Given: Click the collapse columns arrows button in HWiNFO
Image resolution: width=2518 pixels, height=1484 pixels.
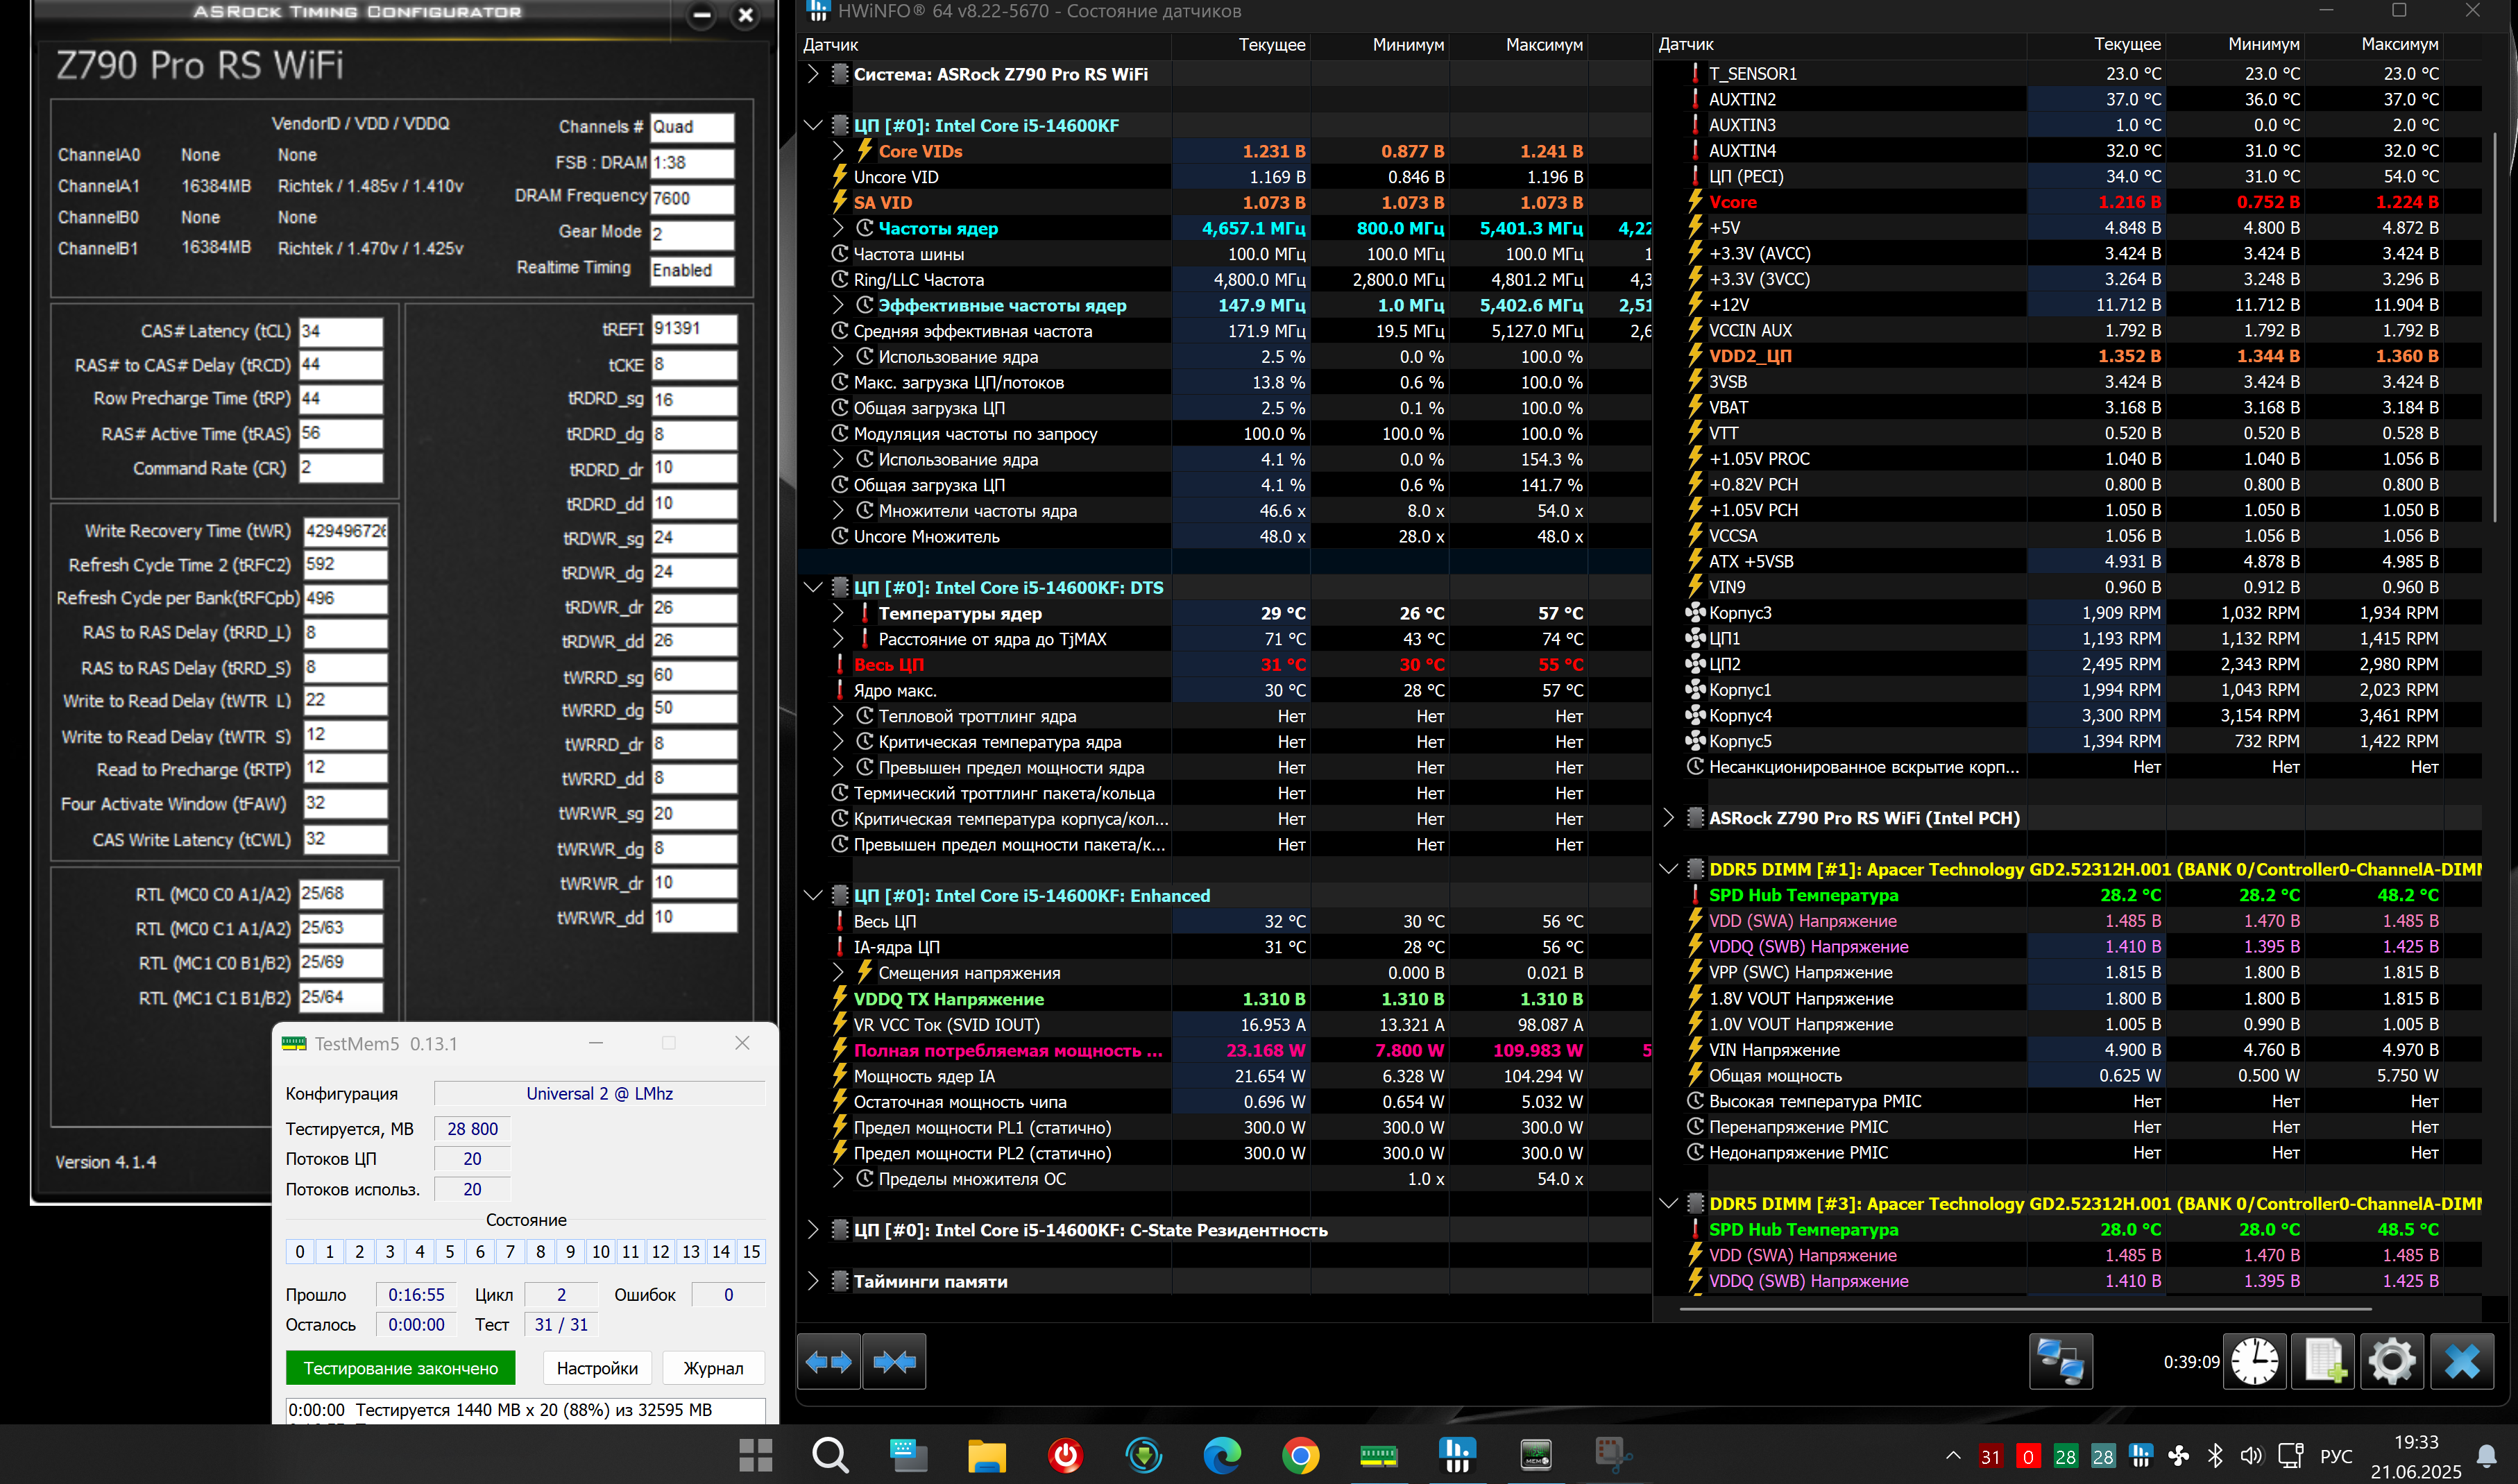Looking at the screenshot, I should (x=894, y=1361).
